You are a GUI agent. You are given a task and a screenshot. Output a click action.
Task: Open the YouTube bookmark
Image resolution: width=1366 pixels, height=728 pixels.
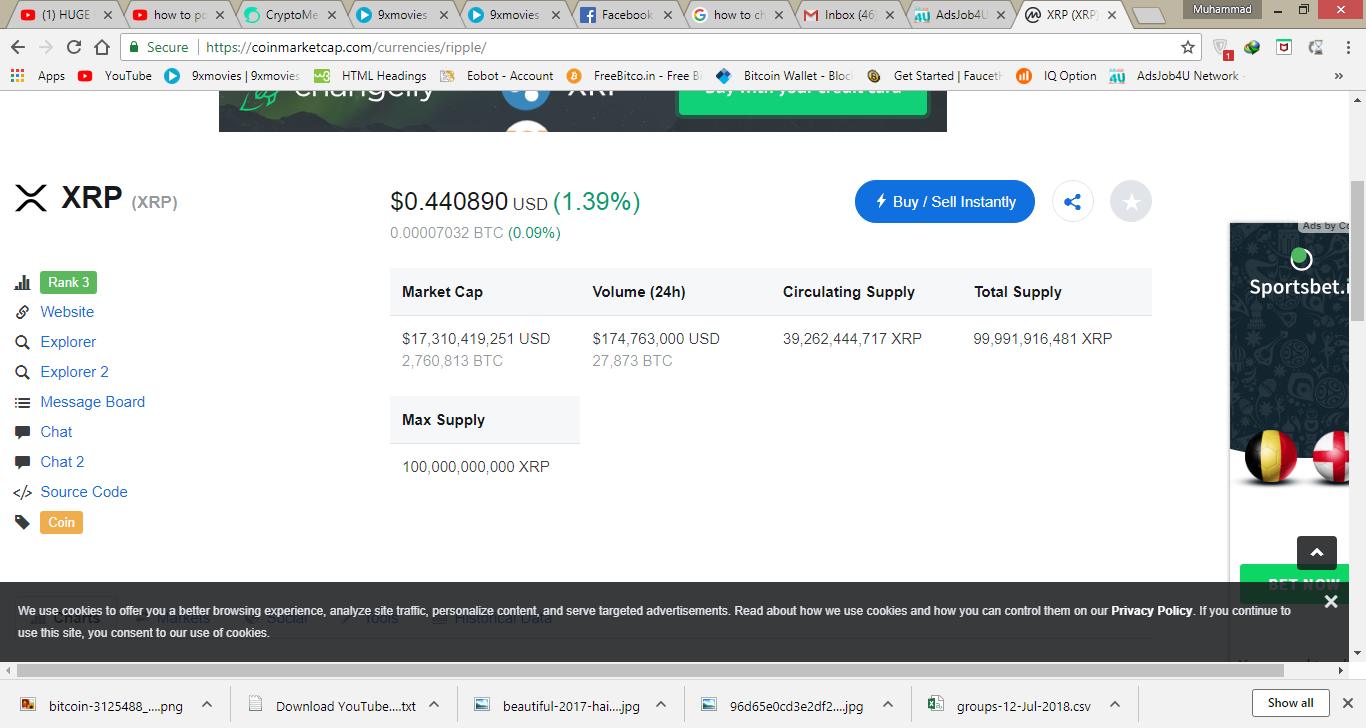coord(115,76)
